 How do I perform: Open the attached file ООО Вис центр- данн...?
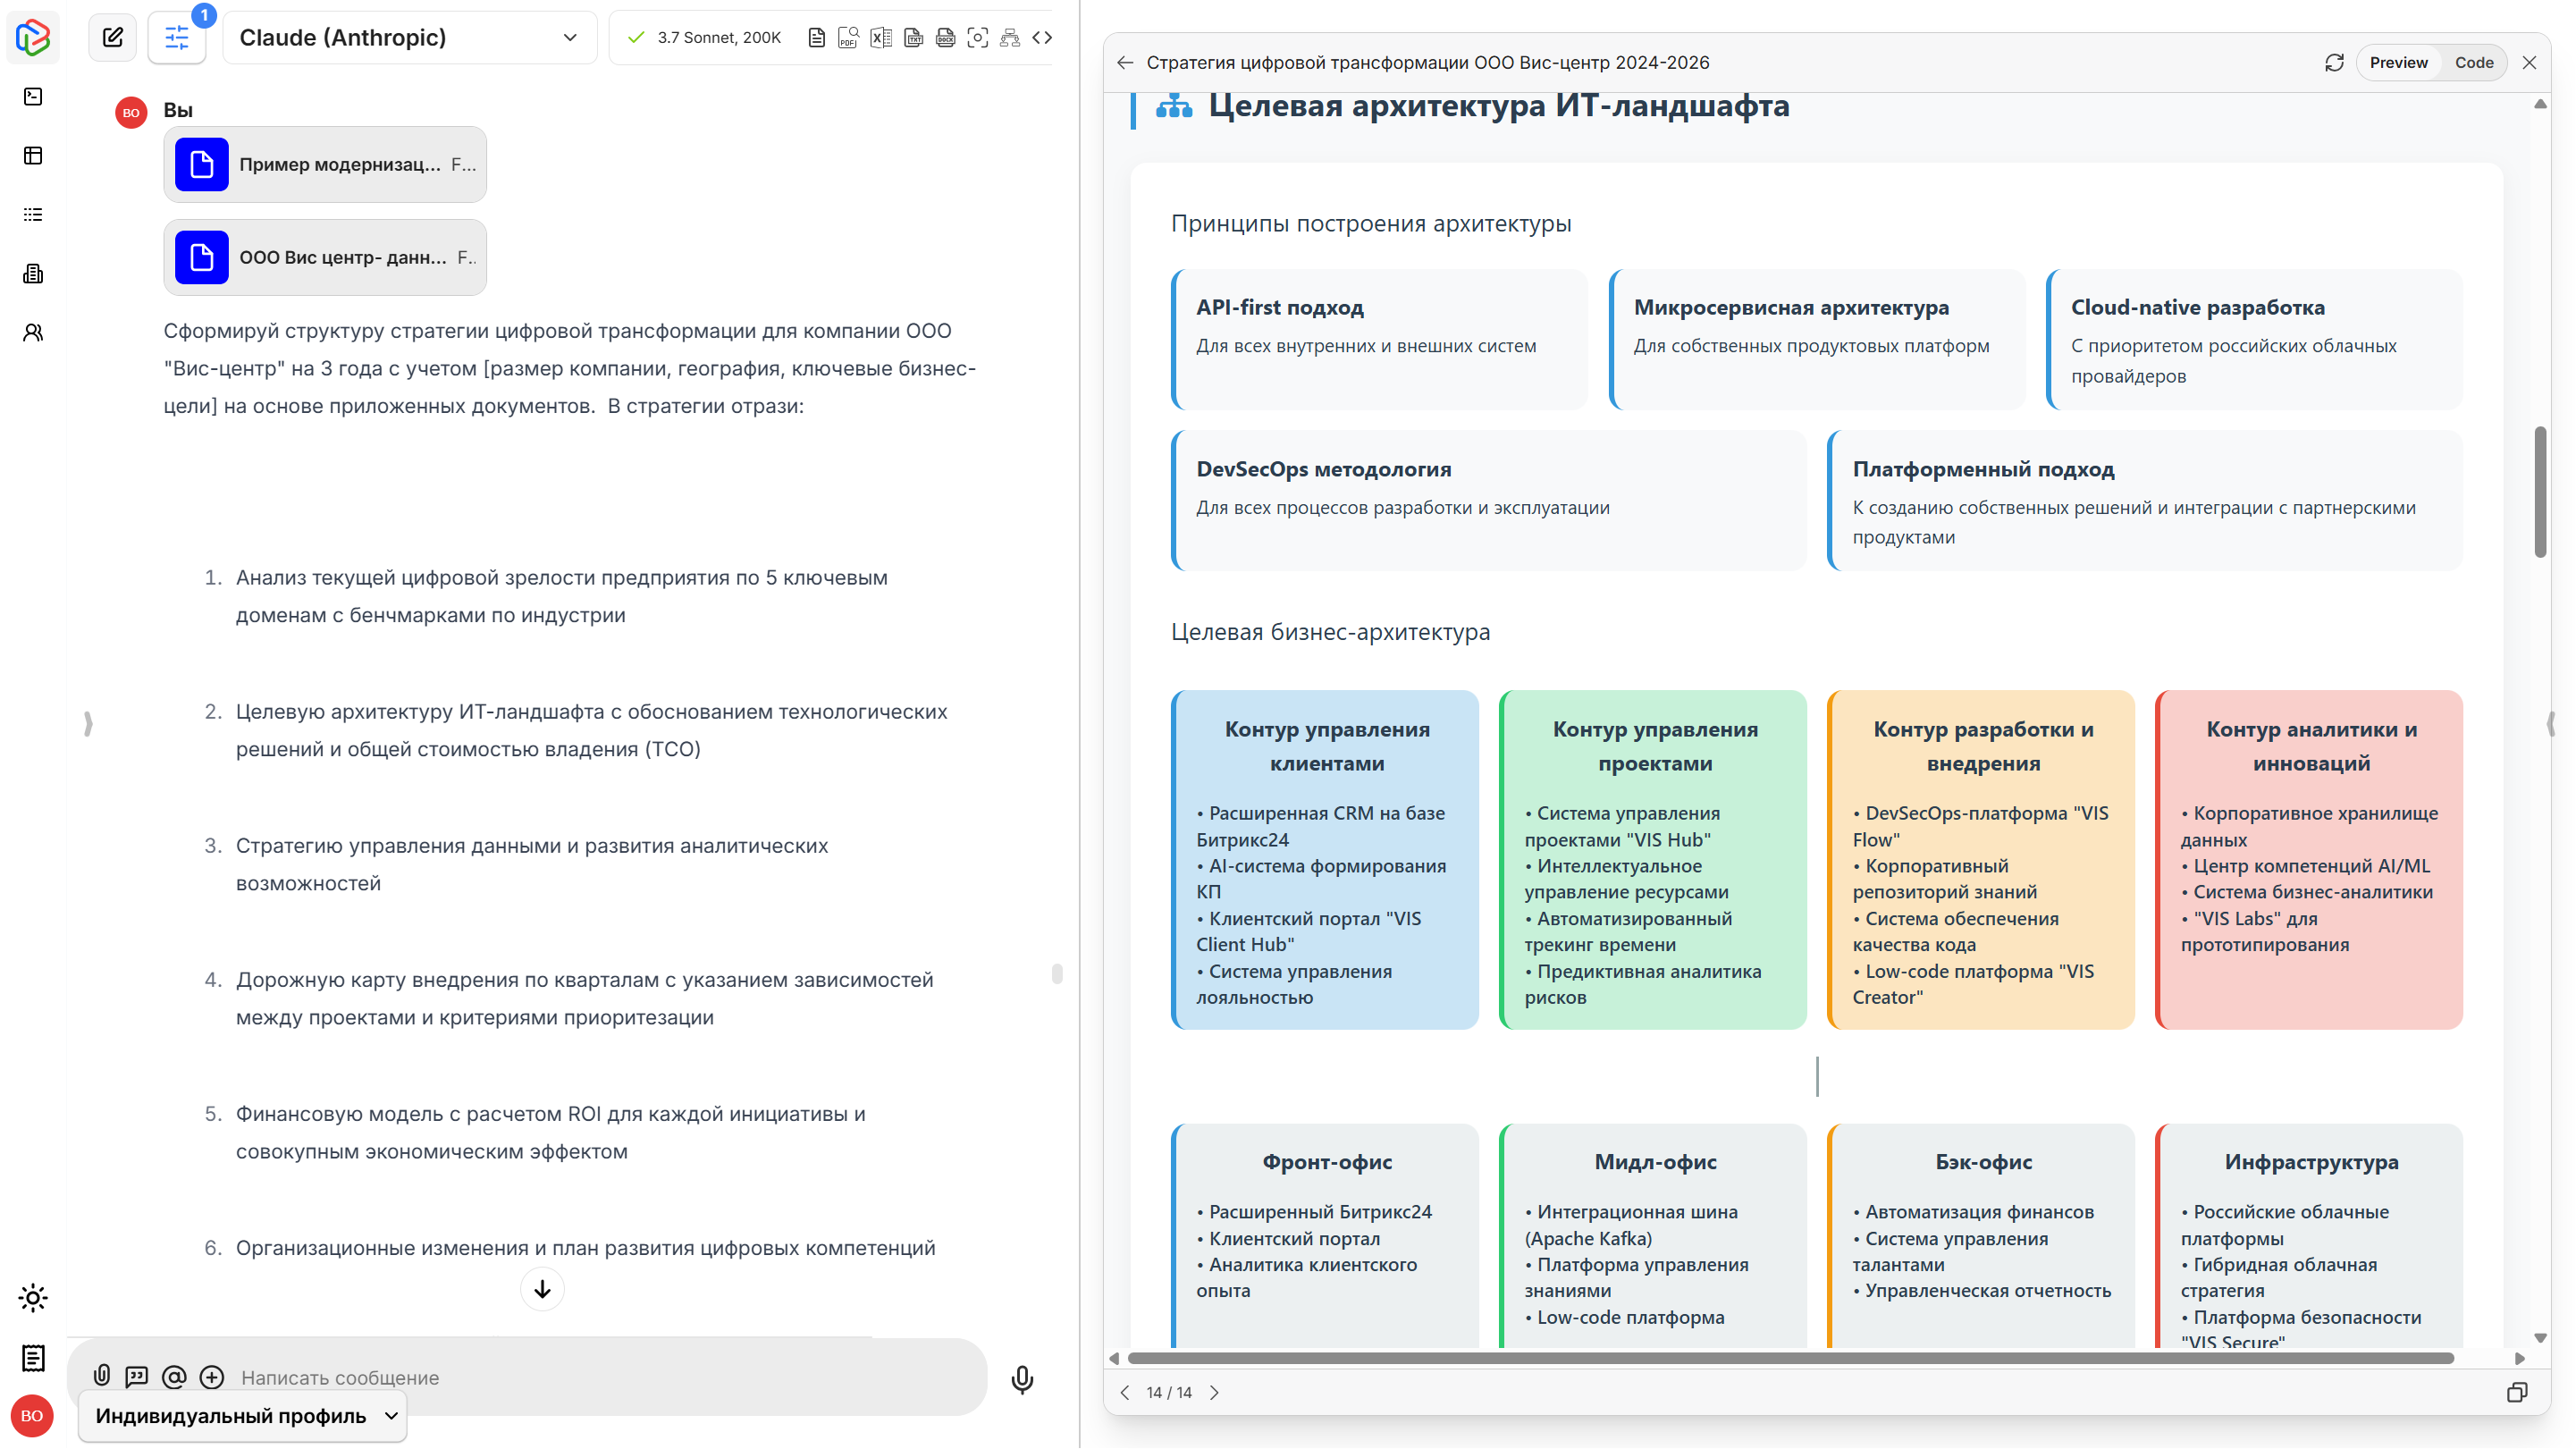325,258
